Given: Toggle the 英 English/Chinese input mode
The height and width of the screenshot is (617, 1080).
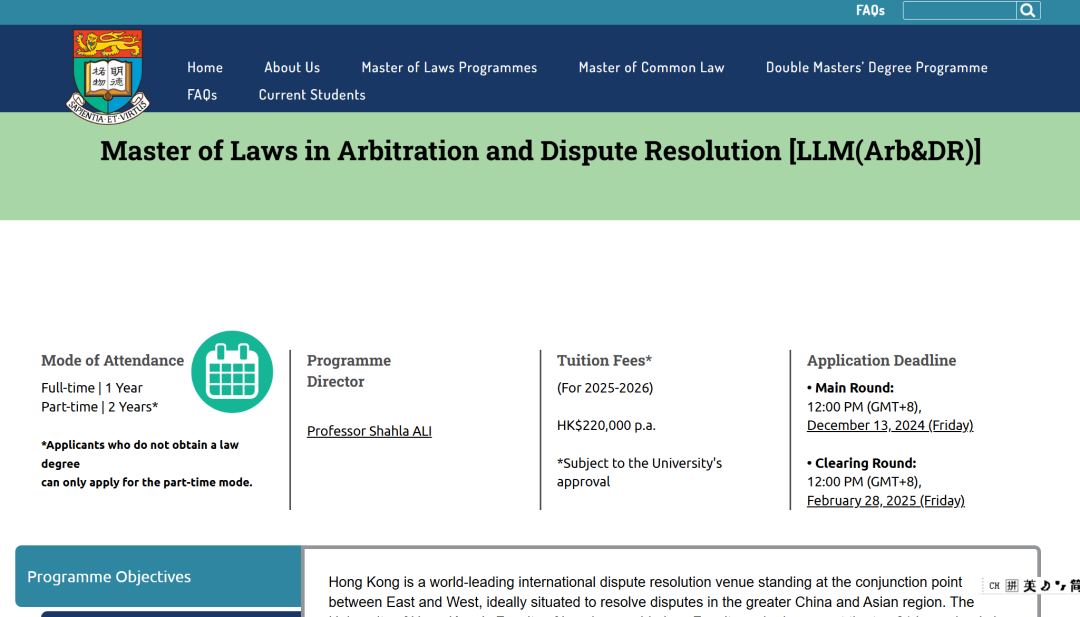Looking at the screenshot, I should click(x=1029, y=586).
